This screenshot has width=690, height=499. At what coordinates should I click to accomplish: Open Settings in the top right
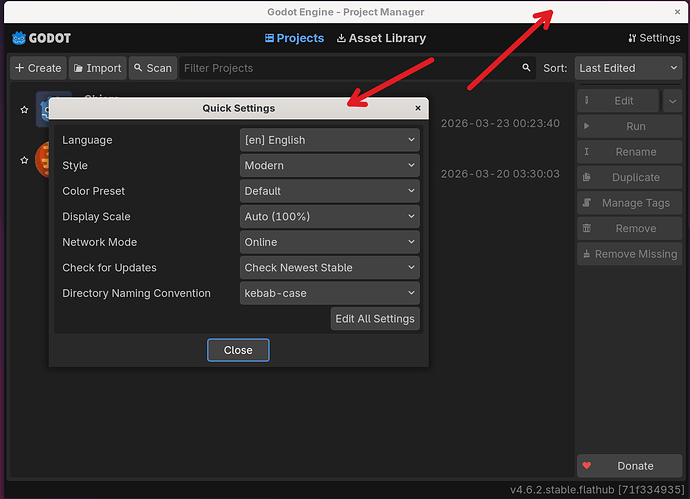(654, 38)
